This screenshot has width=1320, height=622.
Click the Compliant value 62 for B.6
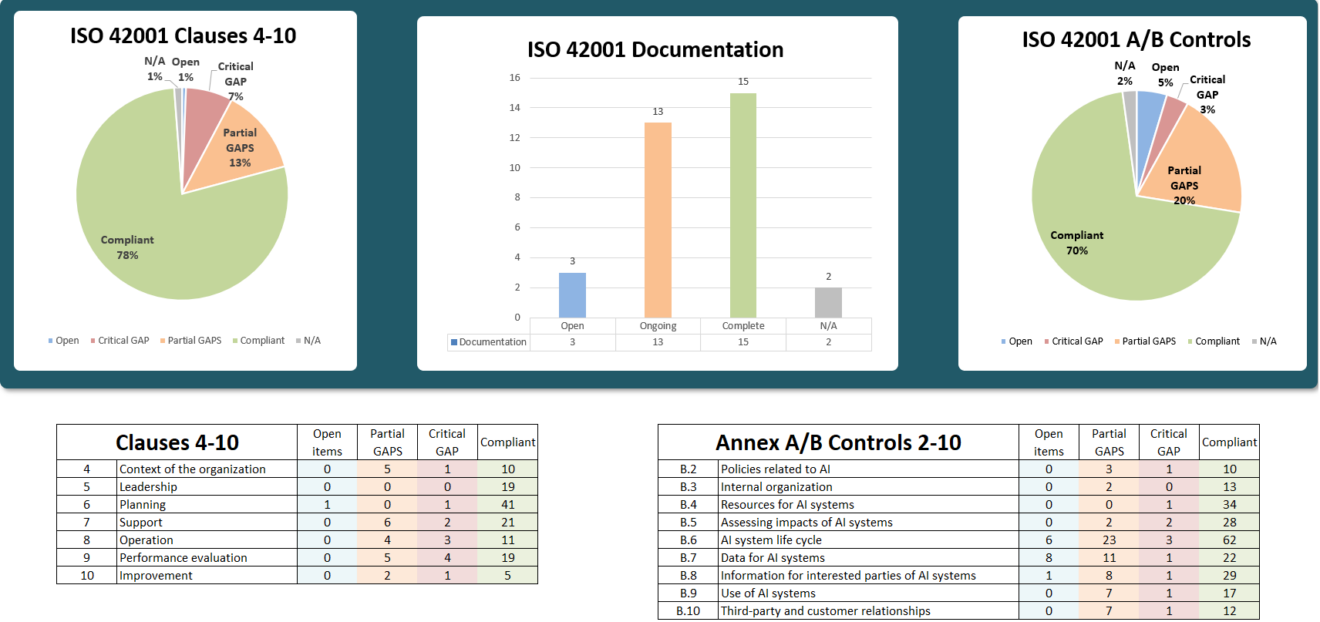1229,540
